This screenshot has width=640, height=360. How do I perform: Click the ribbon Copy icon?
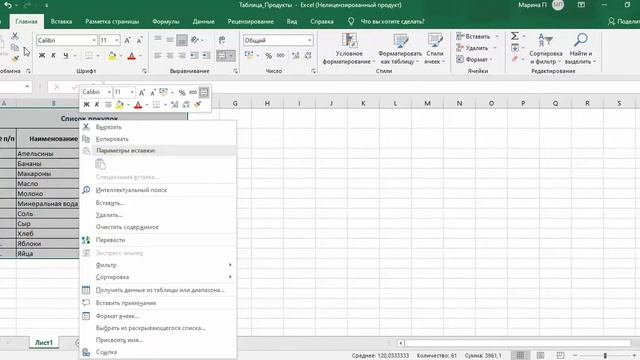tap(15, 47)
